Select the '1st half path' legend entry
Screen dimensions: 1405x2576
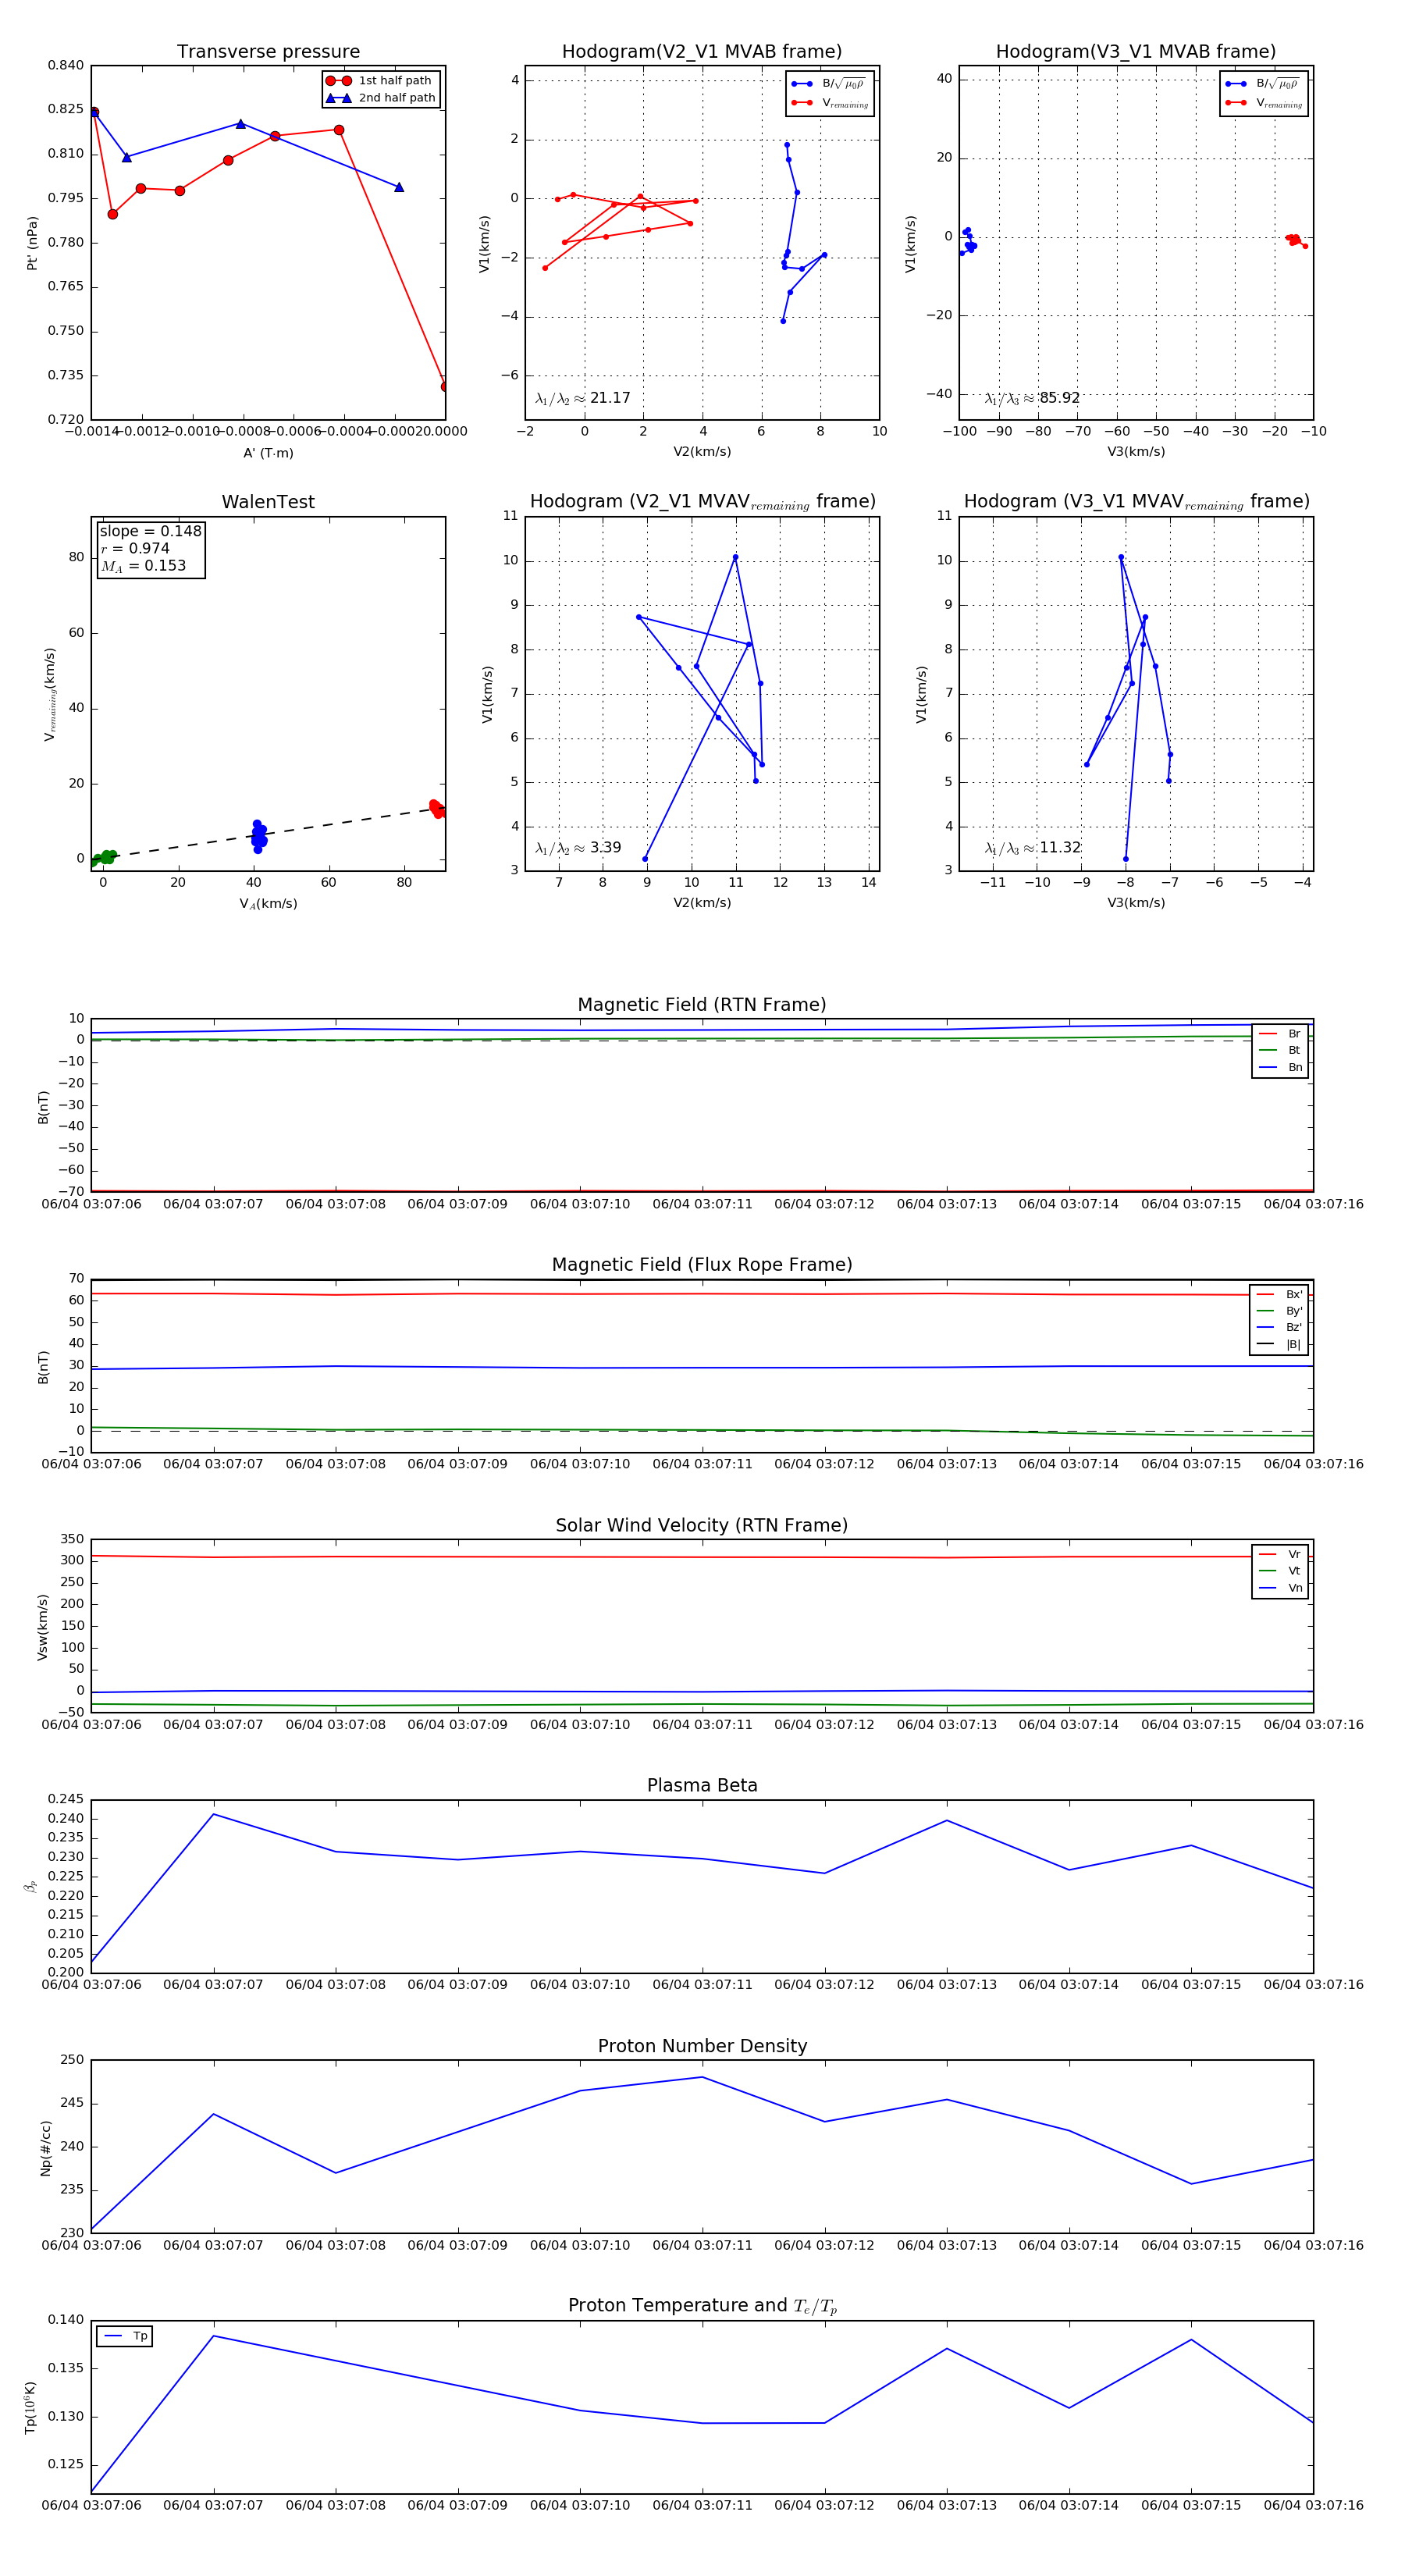[x=380, y=80]
